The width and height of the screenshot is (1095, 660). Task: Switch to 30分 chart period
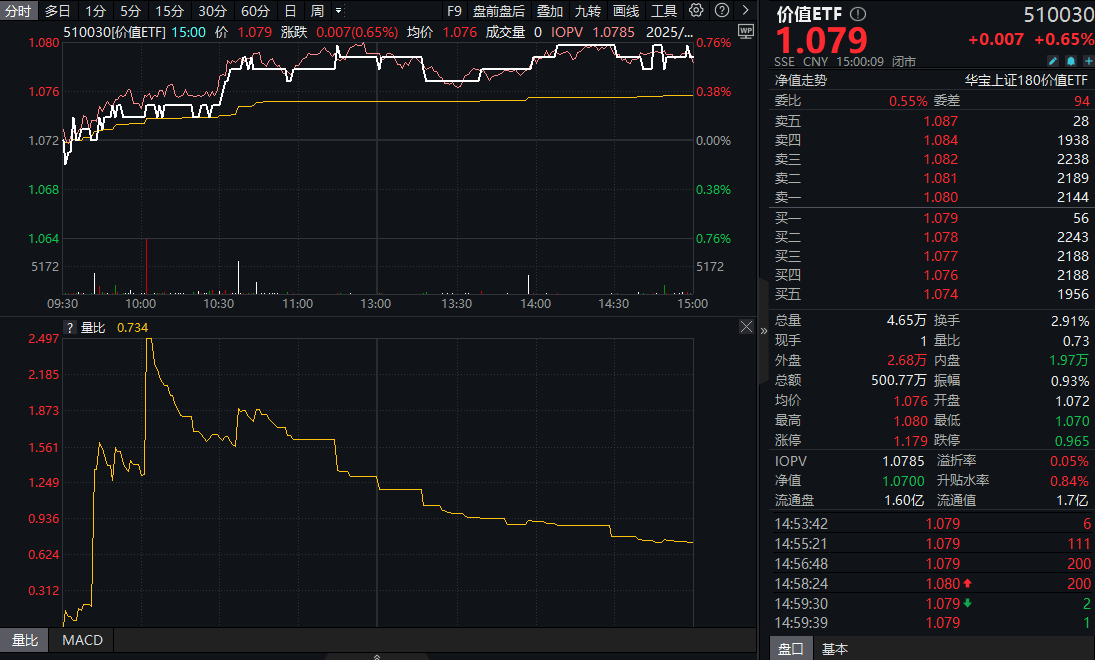pos(212,10)
